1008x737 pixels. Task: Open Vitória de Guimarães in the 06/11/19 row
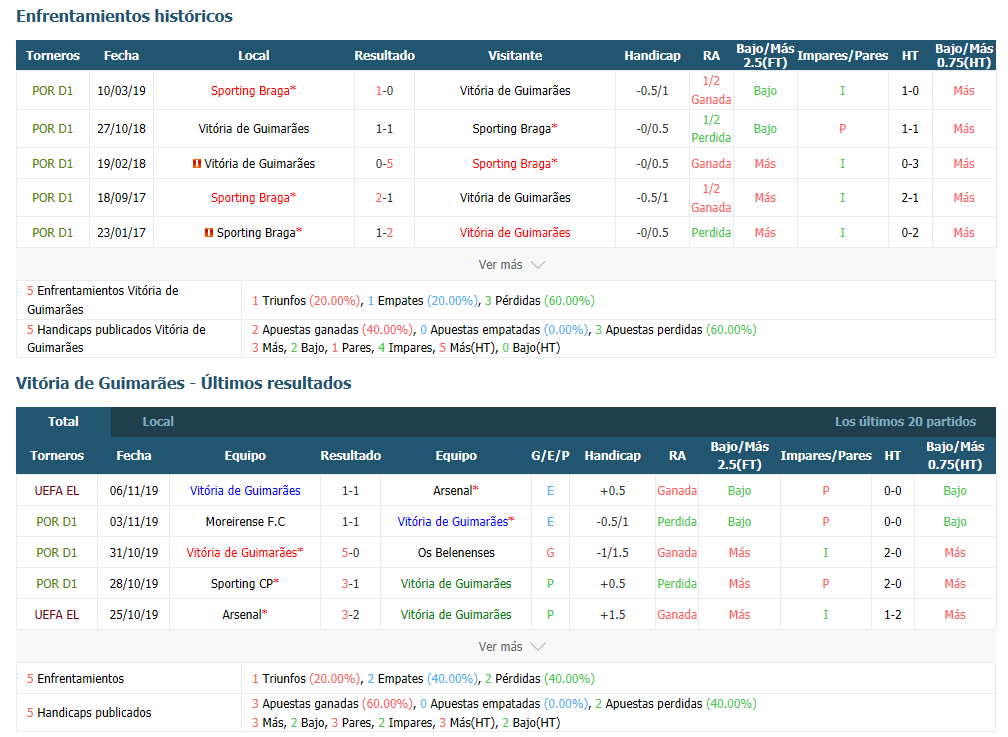pyautogui.click(x=245, y=491)
